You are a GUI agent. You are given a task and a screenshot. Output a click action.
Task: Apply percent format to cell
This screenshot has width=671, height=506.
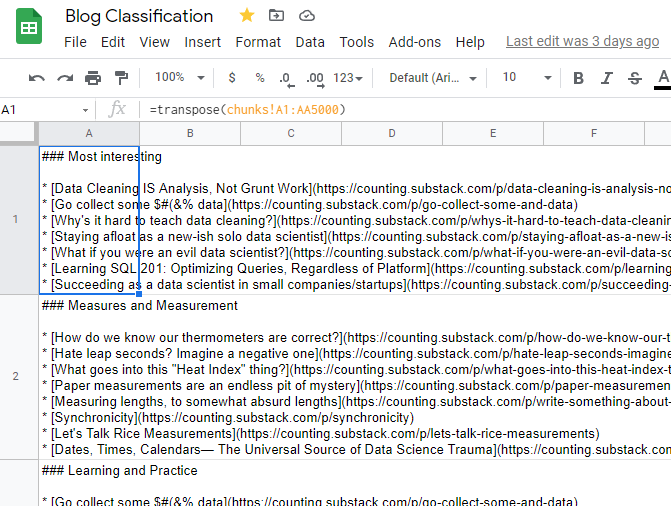click(260, 78)
